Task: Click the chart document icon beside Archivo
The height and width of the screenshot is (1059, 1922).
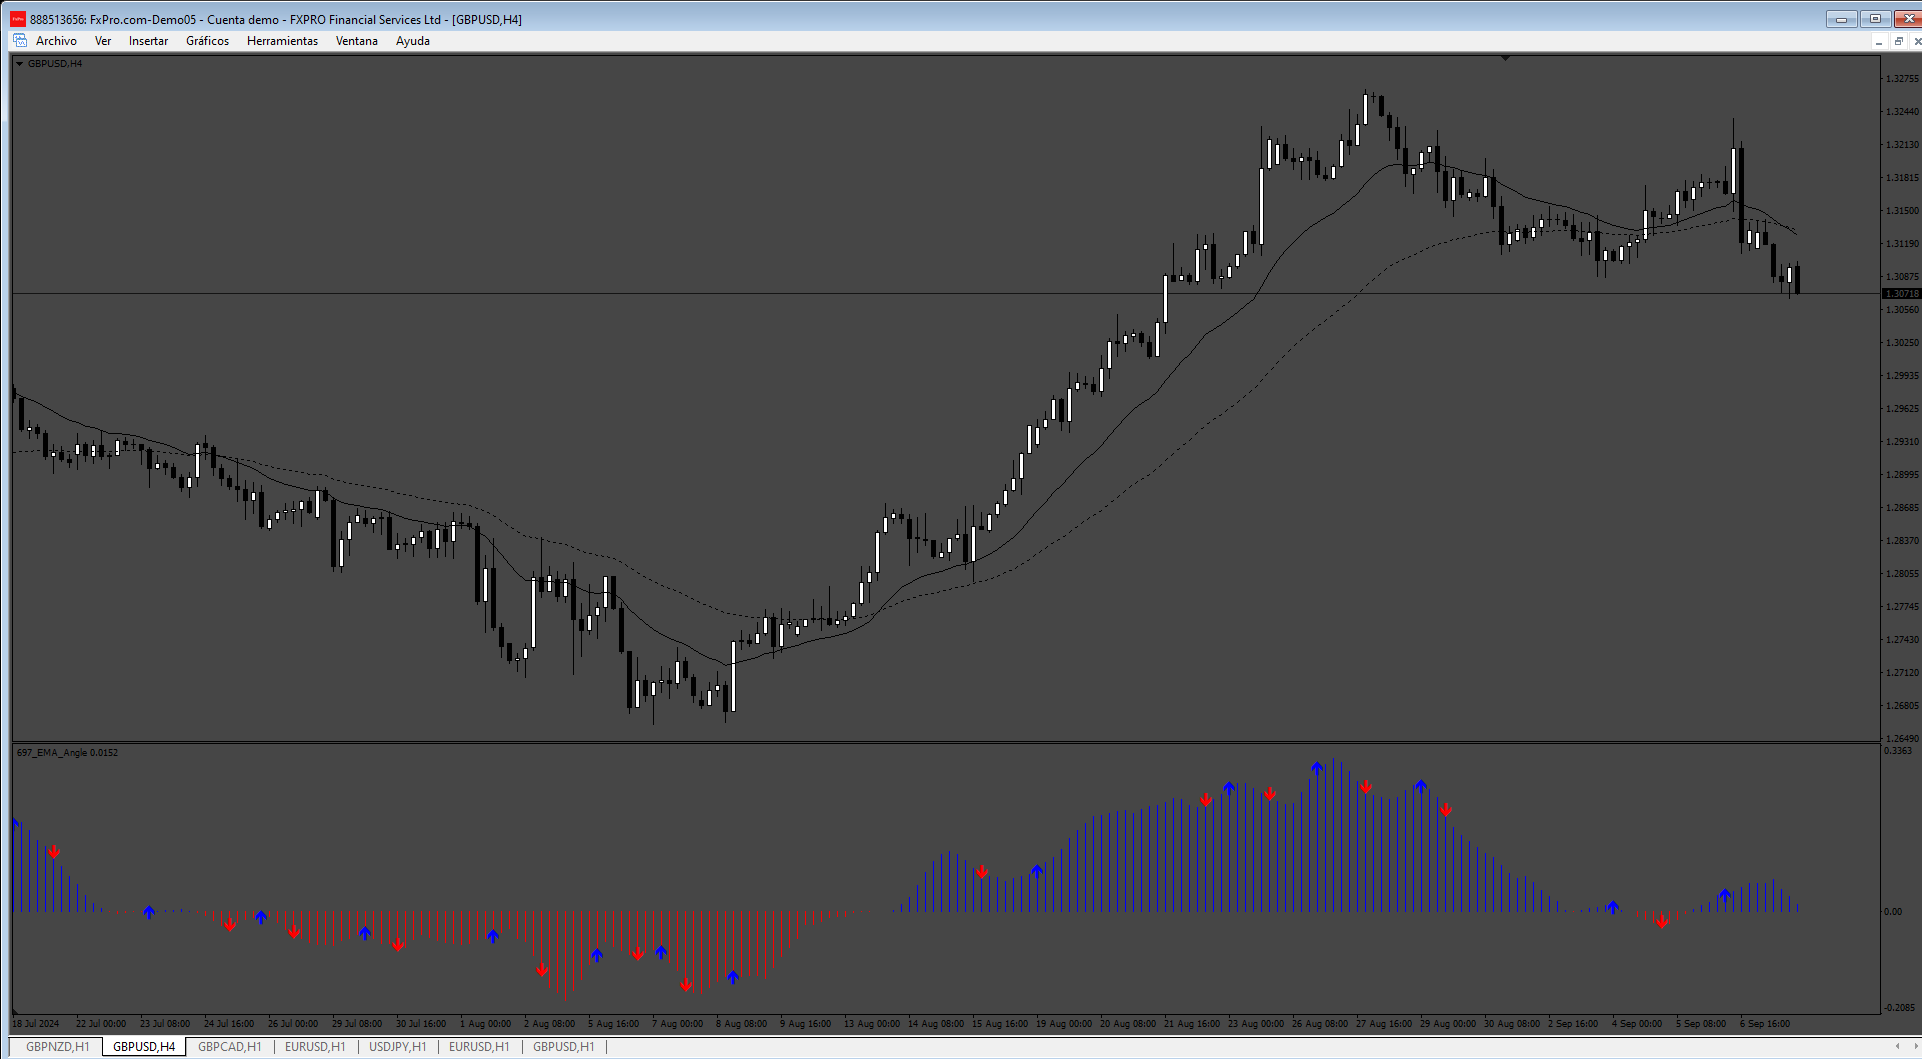Action: coord(20,41)
